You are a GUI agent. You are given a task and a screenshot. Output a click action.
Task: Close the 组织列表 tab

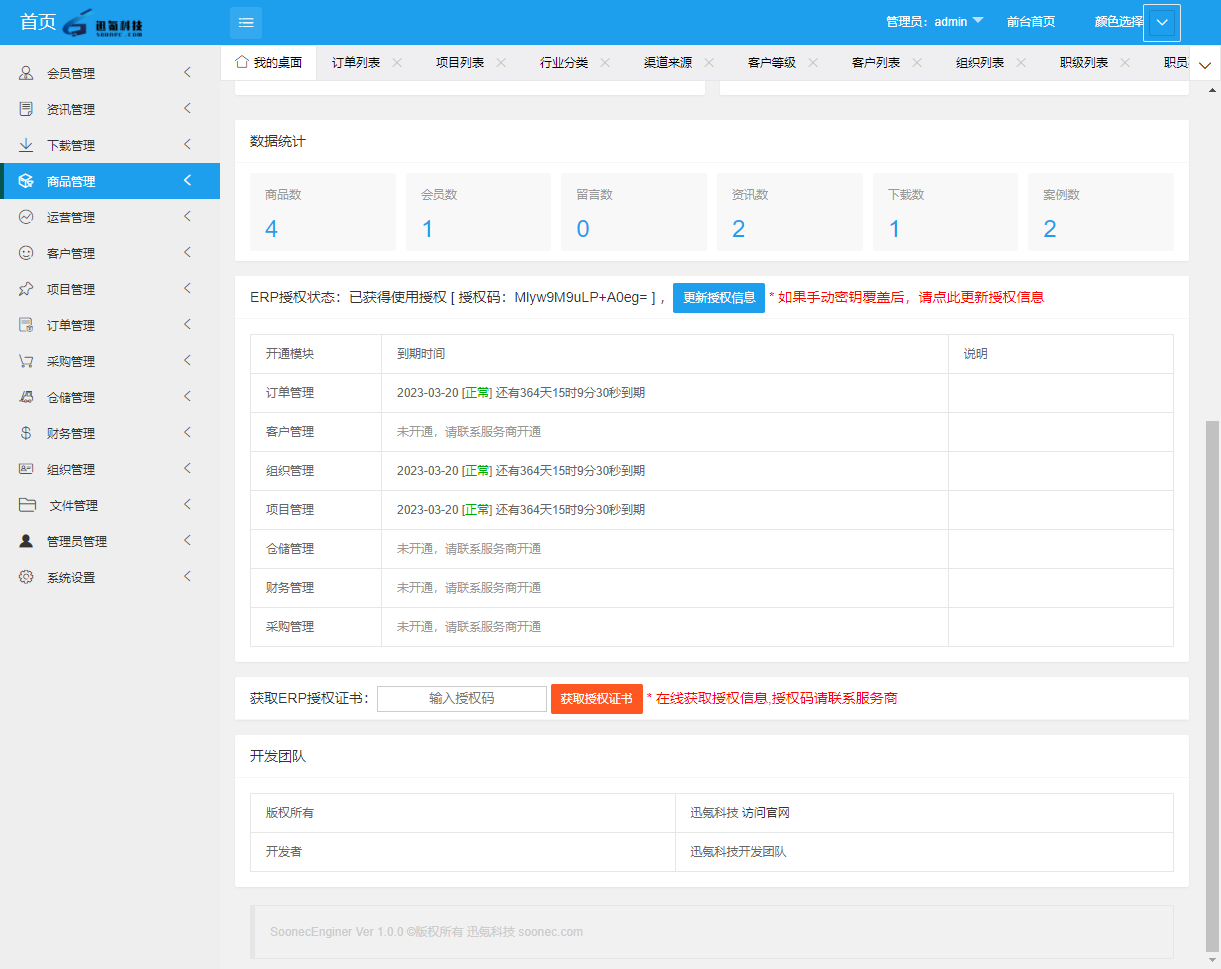(x=1021, y=62)
